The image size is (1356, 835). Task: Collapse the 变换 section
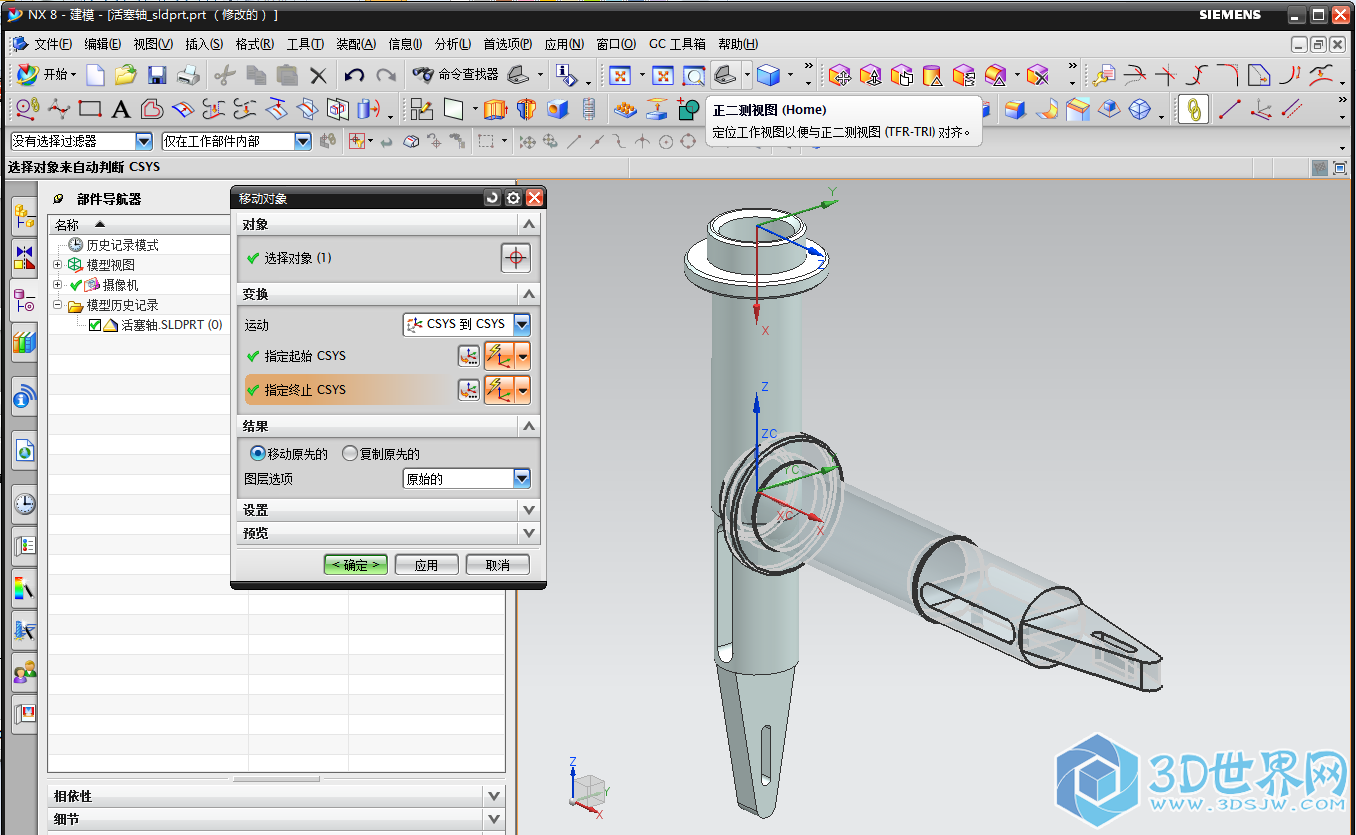tap(529, 294)
